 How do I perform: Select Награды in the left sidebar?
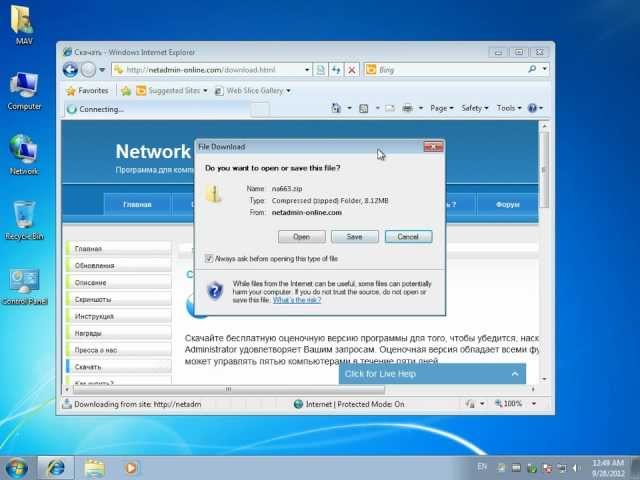click(118, 333)
